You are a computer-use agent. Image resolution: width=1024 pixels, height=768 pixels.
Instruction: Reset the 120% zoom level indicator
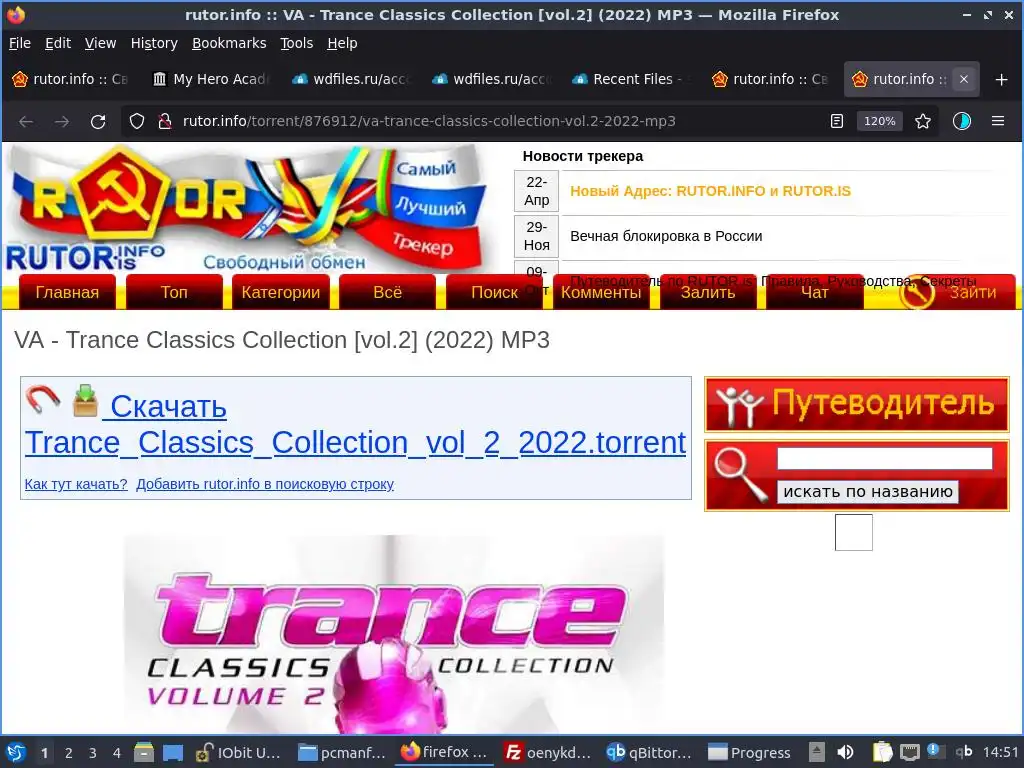point(880,121)
